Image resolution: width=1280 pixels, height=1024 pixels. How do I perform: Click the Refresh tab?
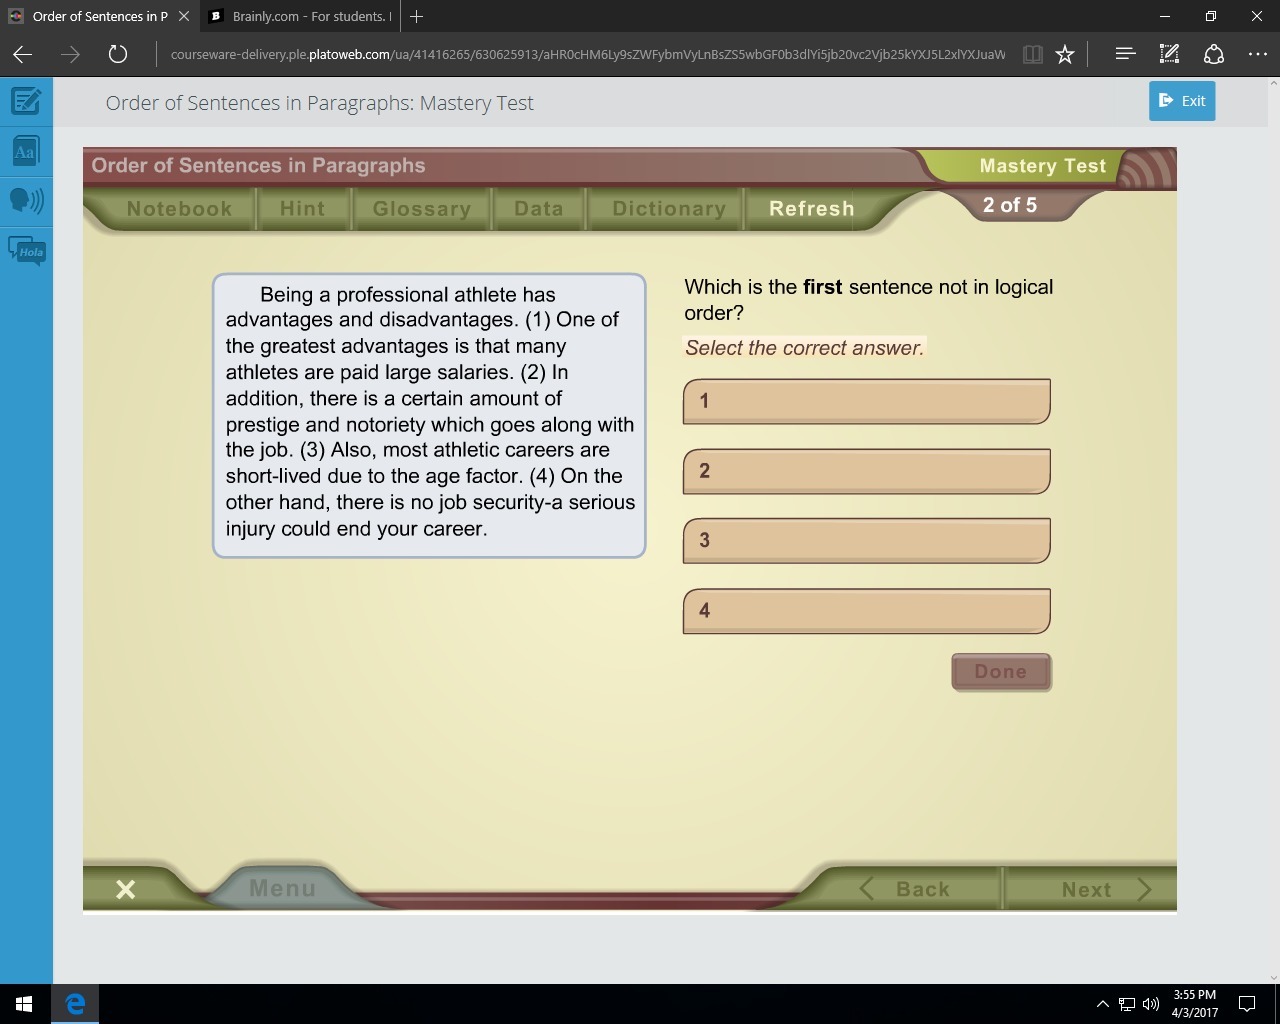812,209
